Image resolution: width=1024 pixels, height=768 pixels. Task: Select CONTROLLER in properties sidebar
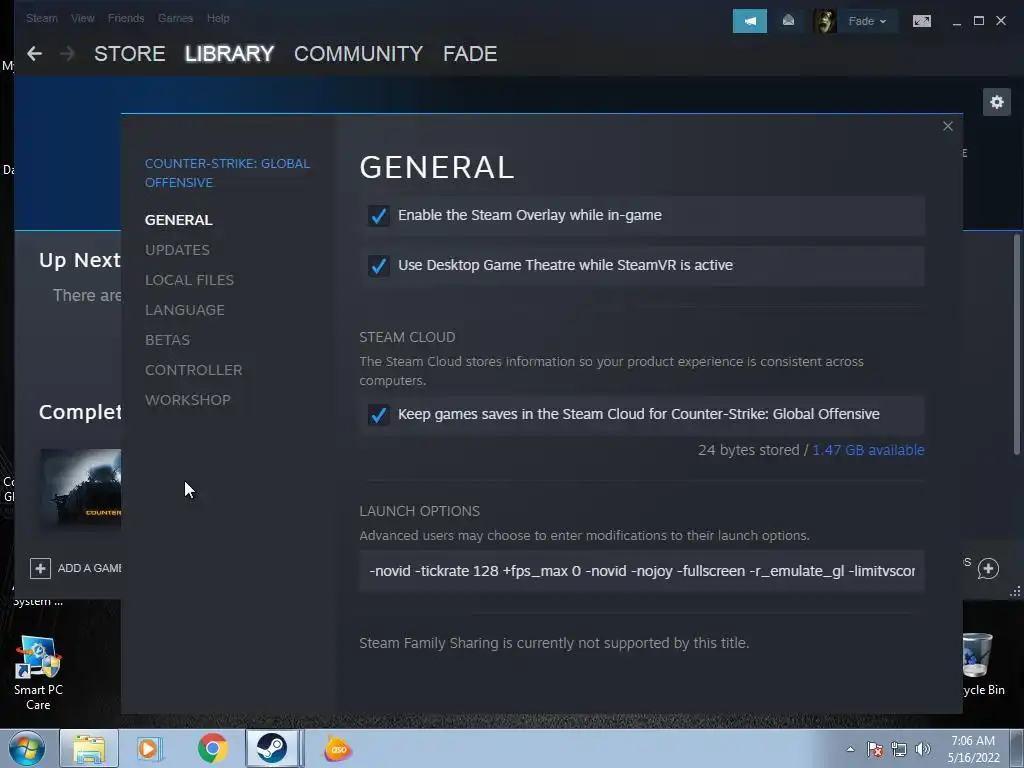click(x=194, y=370)
